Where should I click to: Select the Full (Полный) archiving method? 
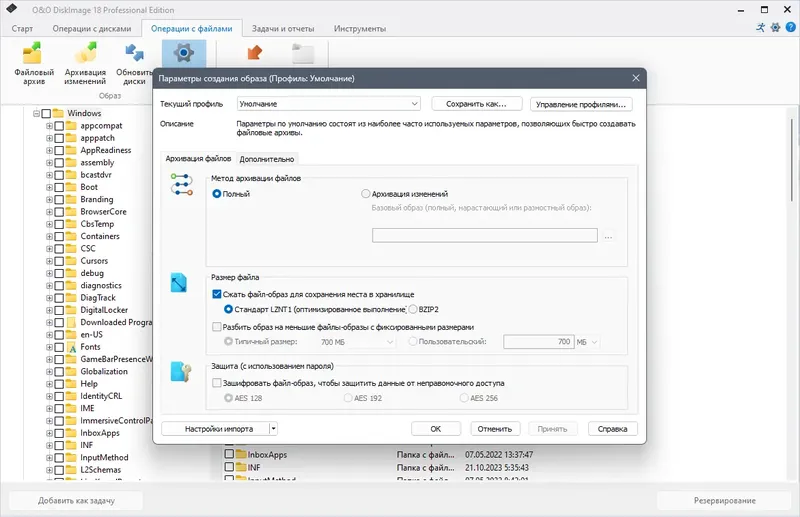pos(216,194)
